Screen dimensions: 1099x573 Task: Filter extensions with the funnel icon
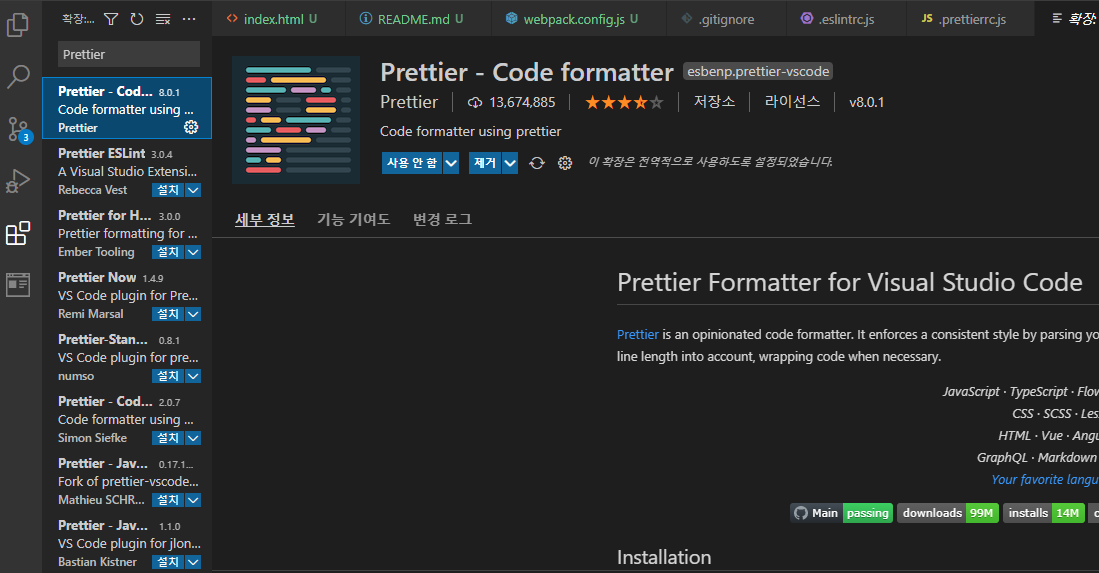111,19
